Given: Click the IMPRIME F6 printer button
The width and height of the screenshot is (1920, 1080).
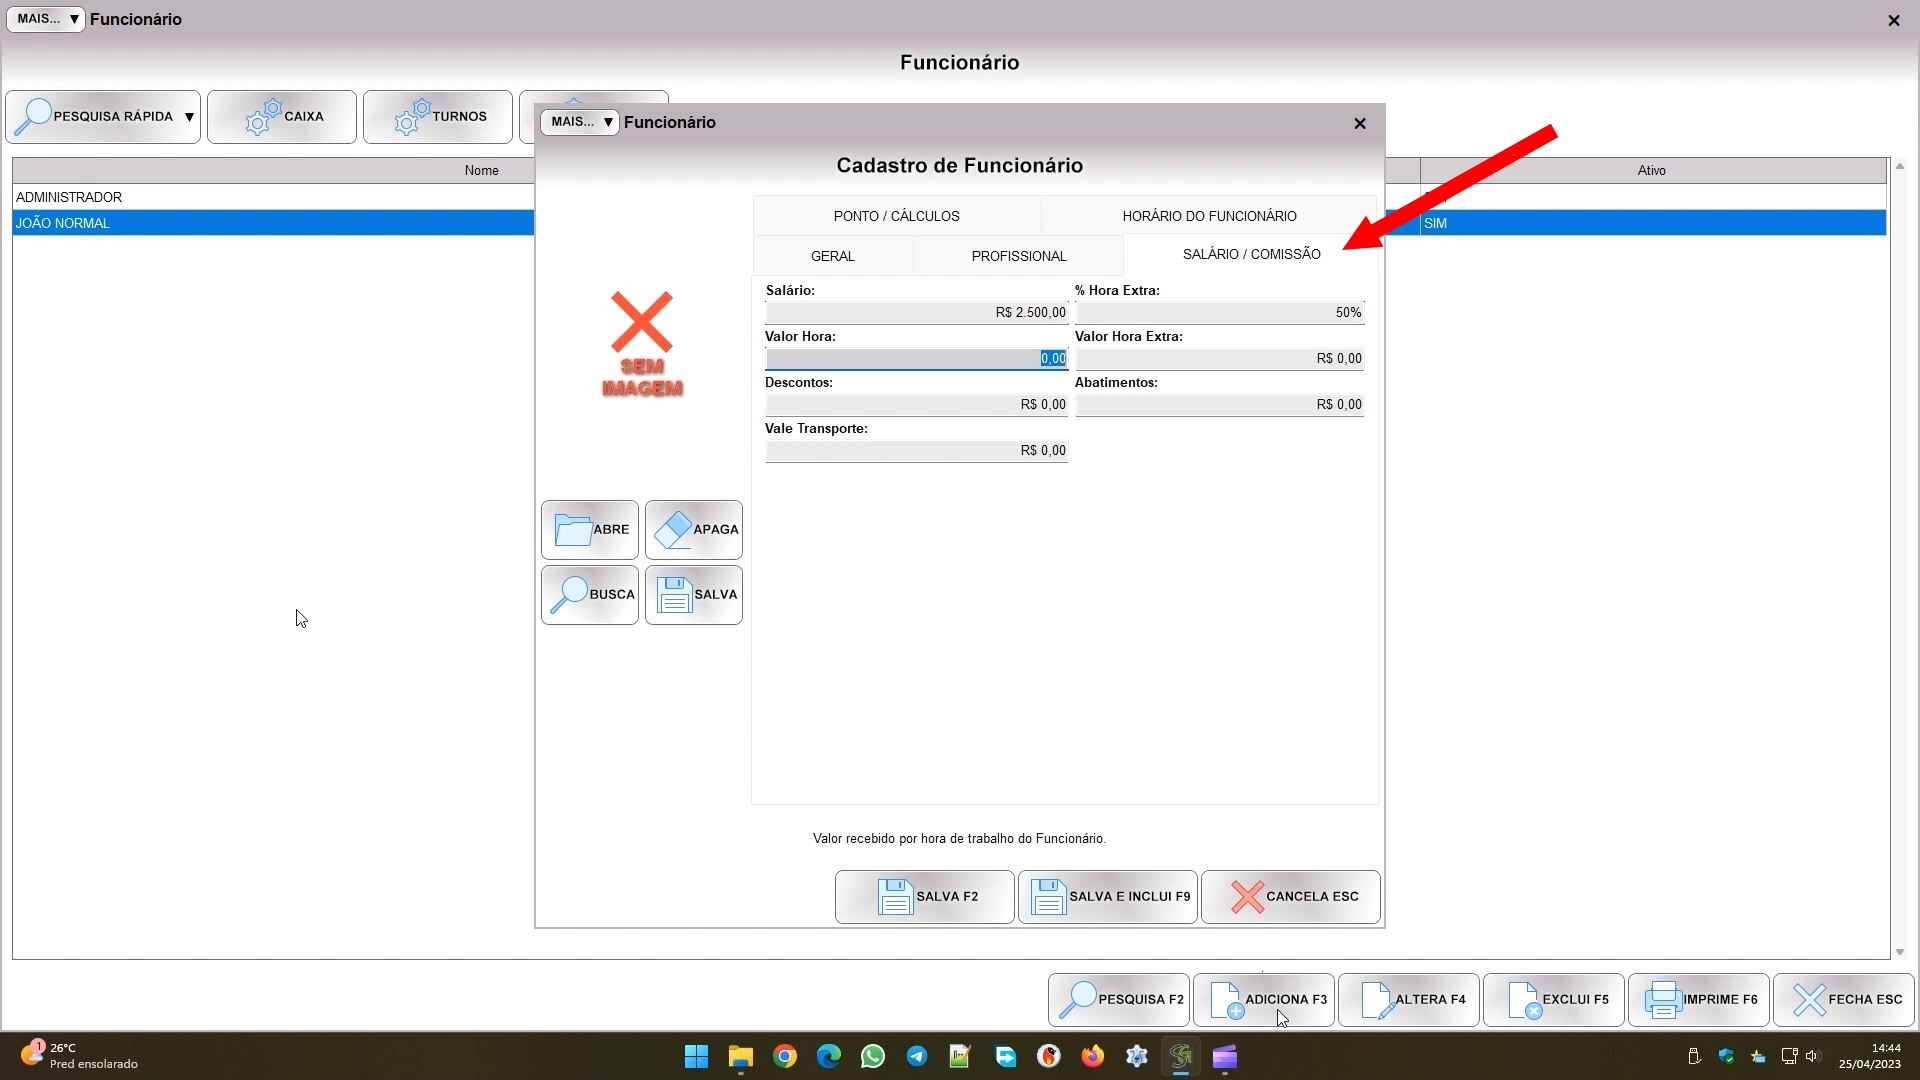Looking at the screenshot, I should 1699,1000.
